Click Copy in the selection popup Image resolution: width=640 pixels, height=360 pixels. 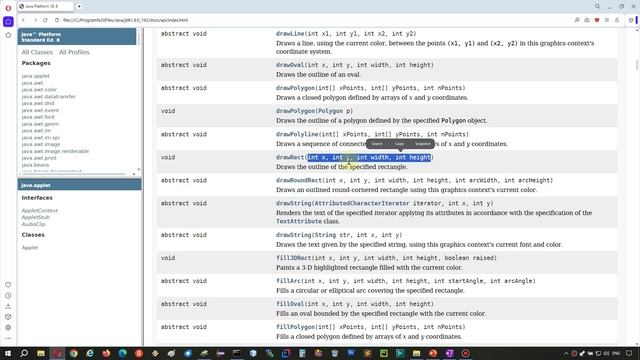click(x=399, y=144)
